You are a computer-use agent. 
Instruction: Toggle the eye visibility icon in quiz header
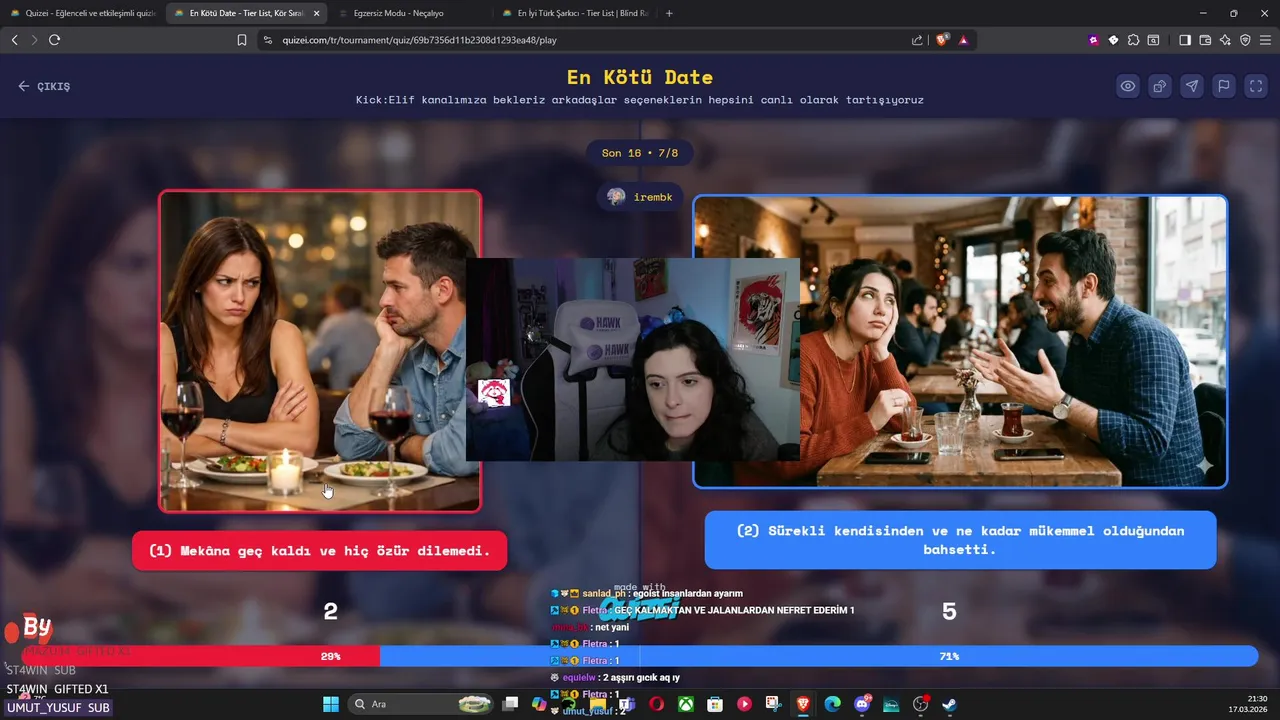point(1128,86)
